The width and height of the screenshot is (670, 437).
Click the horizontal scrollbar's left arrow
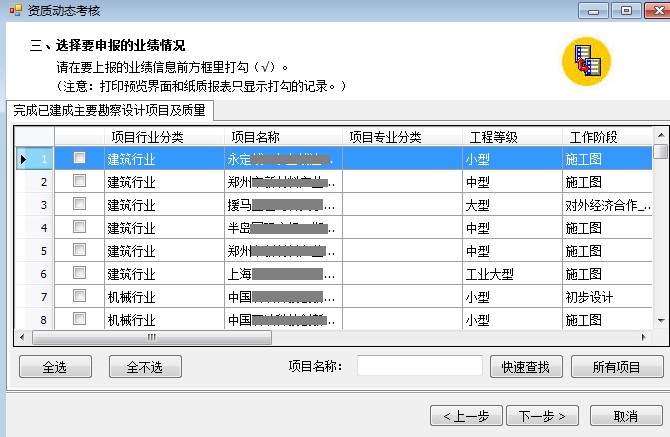point(23,337)
